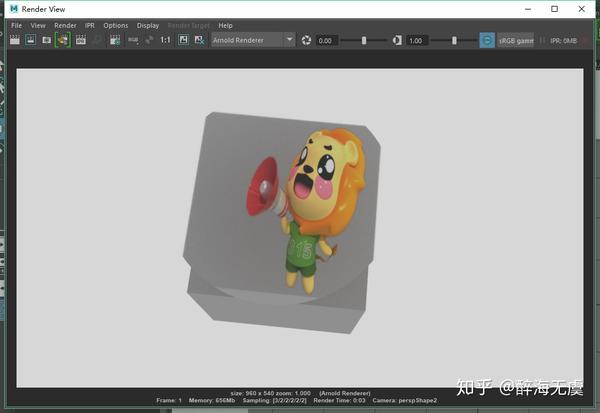Viewport: 600px width, 413px height.
Task: Click the exposure slider handle
Action: click(x=364, y=40)
